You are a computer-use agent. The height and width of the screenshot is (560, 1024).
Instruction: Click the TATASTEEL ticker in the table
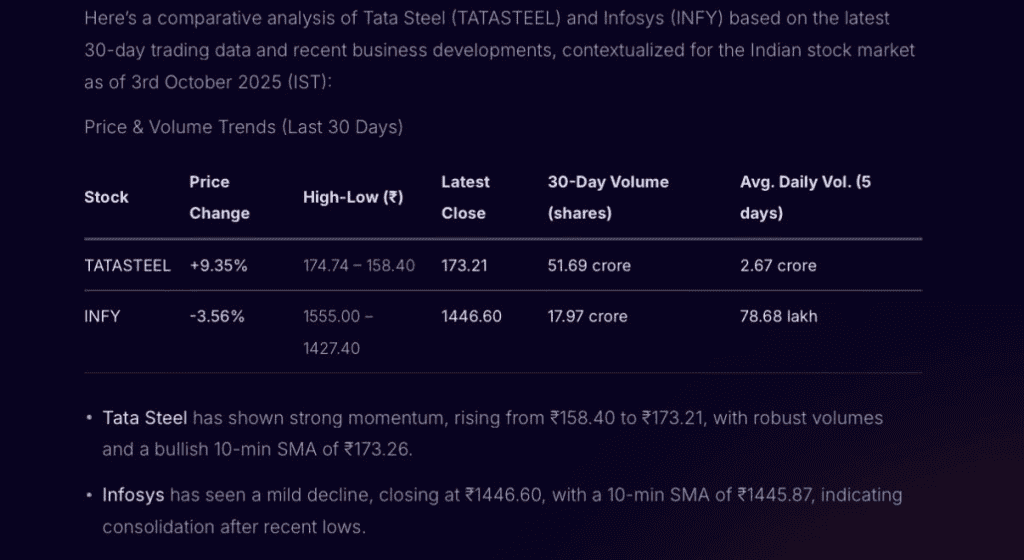point(127,265)
